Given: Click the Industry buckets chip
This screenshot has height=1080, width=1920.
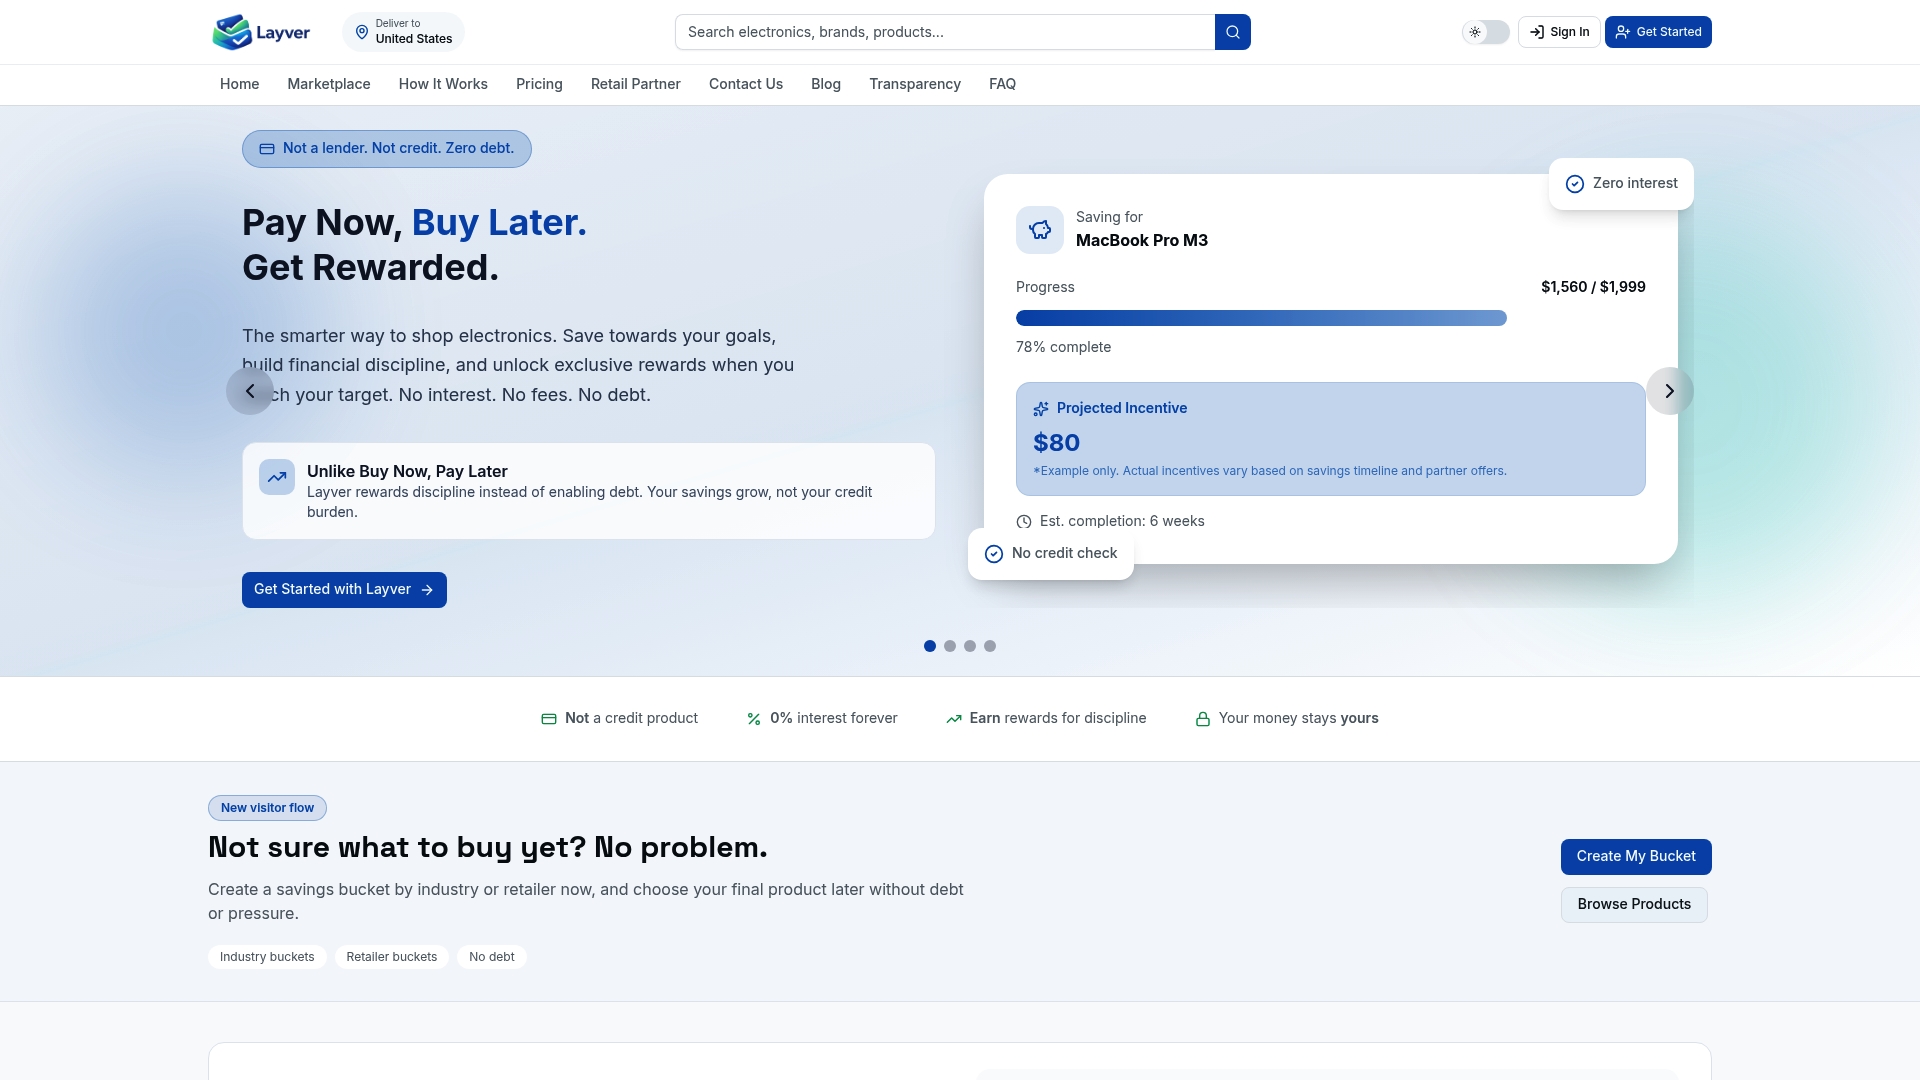Looking at the screenshot, I should 267,957.
